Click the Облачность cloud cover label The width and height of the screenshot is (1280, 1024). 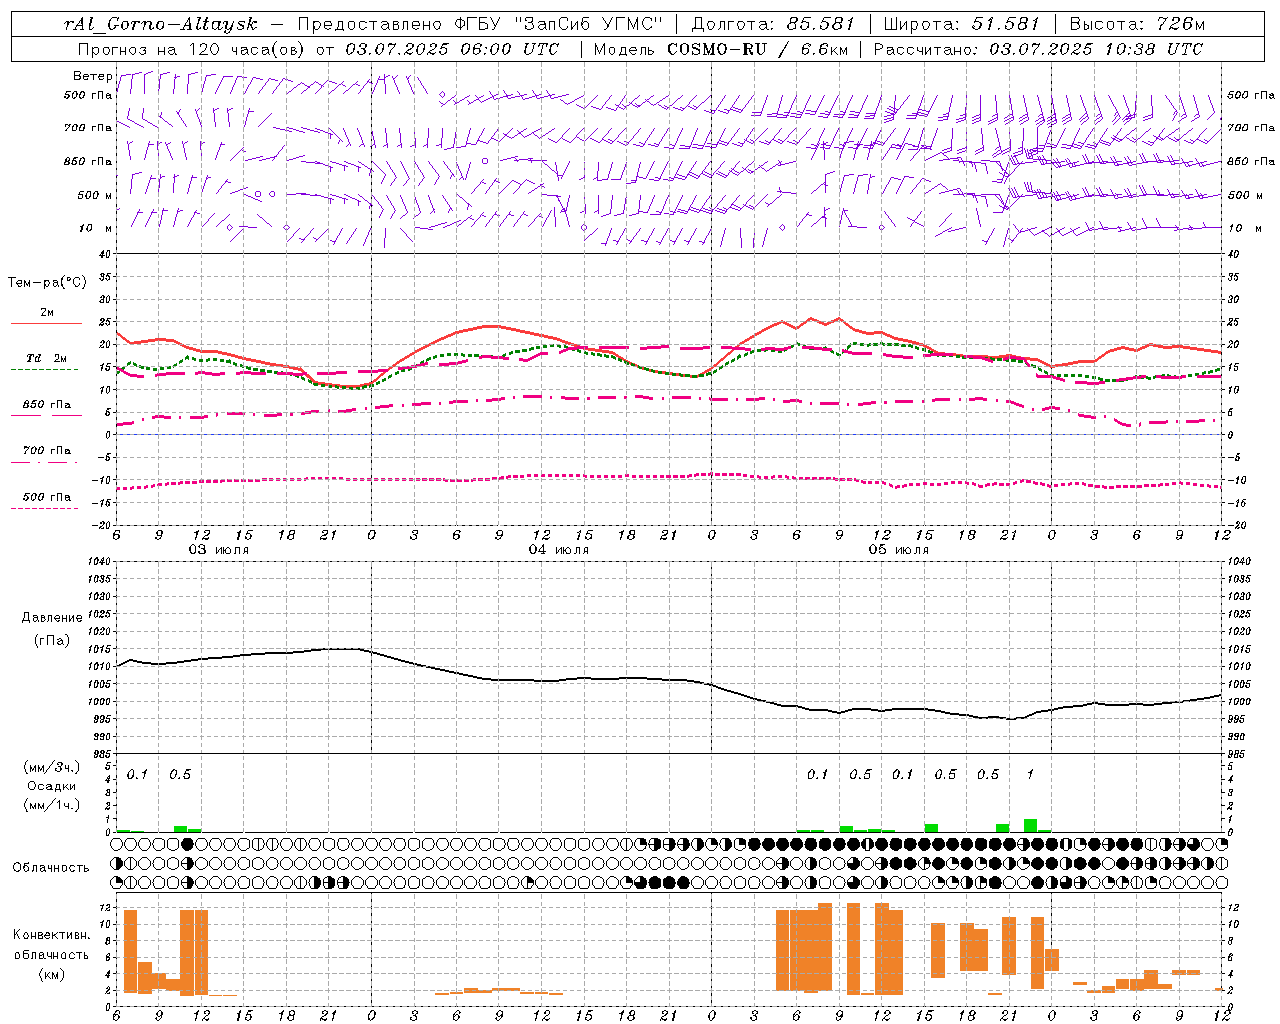tap(51, 868)
